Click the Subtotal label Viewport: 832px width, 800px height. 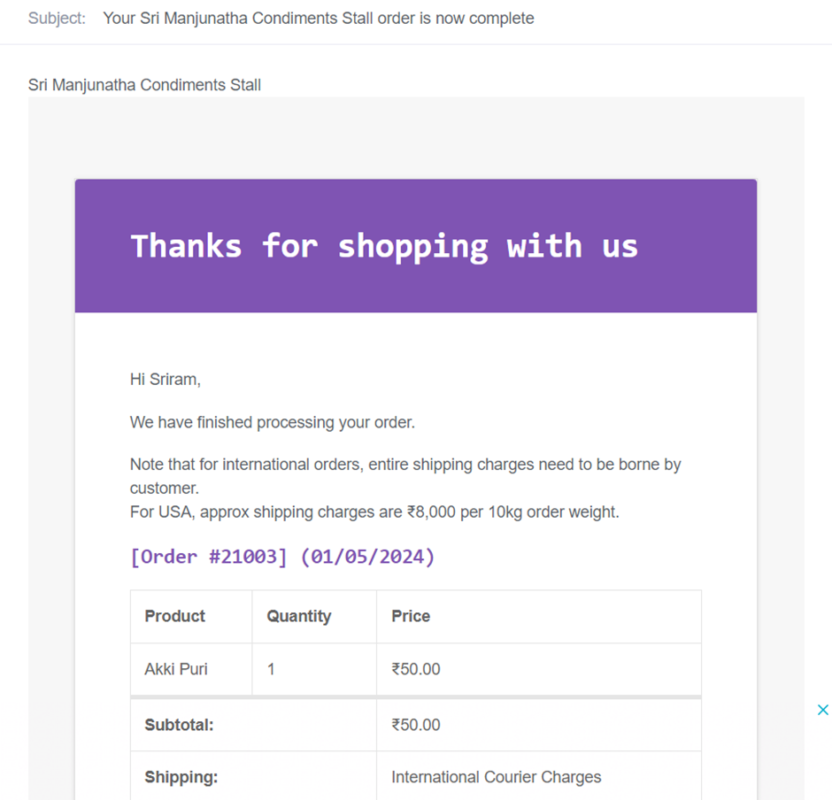click(x=179, y=725)
